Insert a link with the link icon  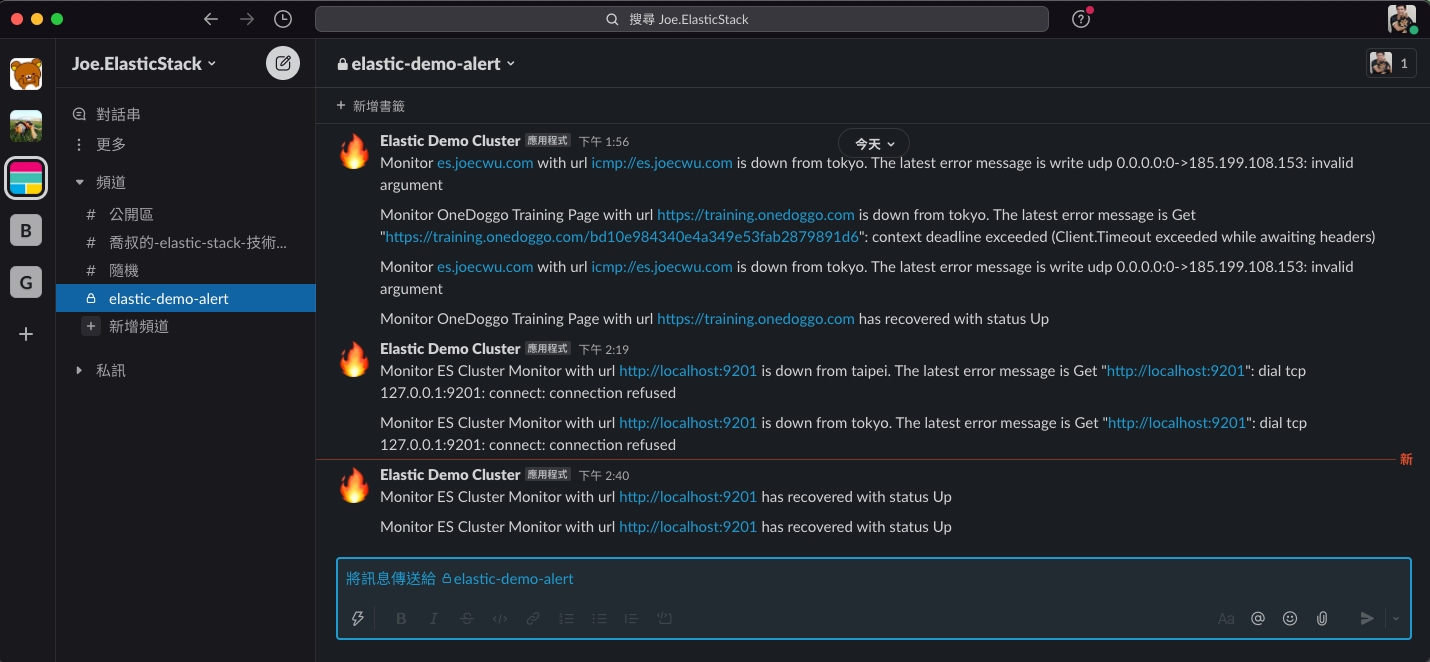pyautogui.click(x=533, y=618)
